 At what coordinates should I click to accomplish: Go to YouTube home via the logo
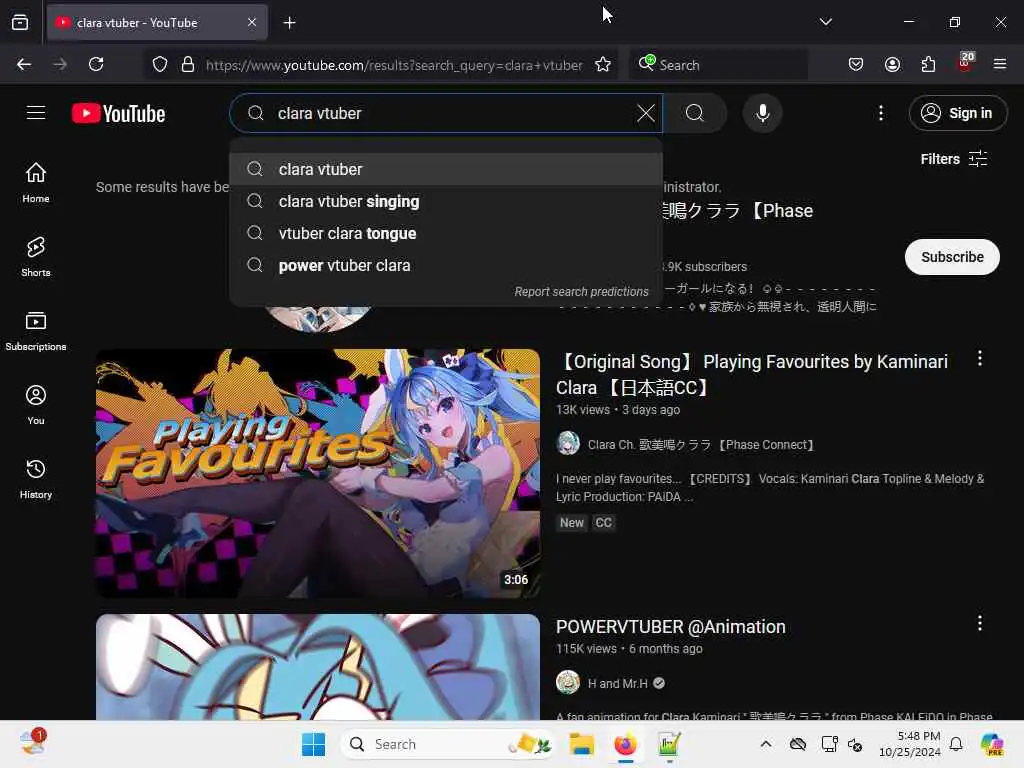118,113
